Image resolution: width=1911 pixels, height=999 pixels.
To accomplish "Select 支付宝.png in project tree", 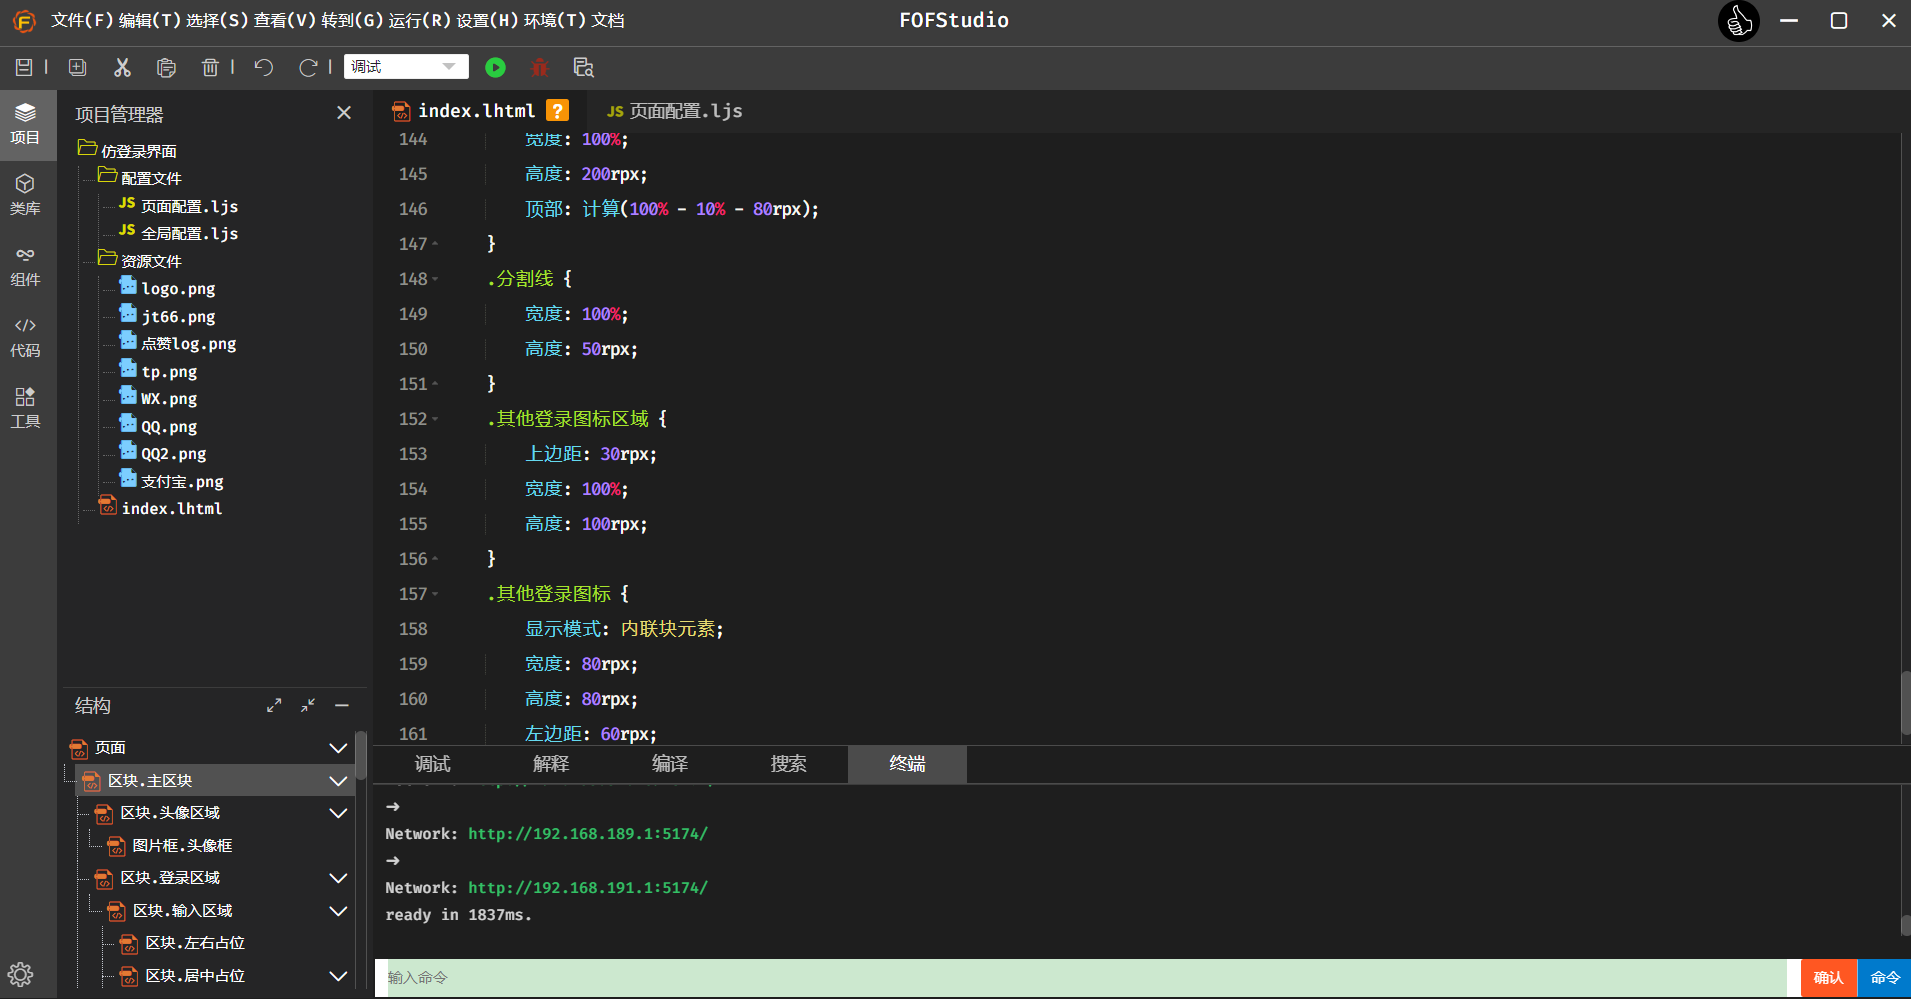I will 182,481.
